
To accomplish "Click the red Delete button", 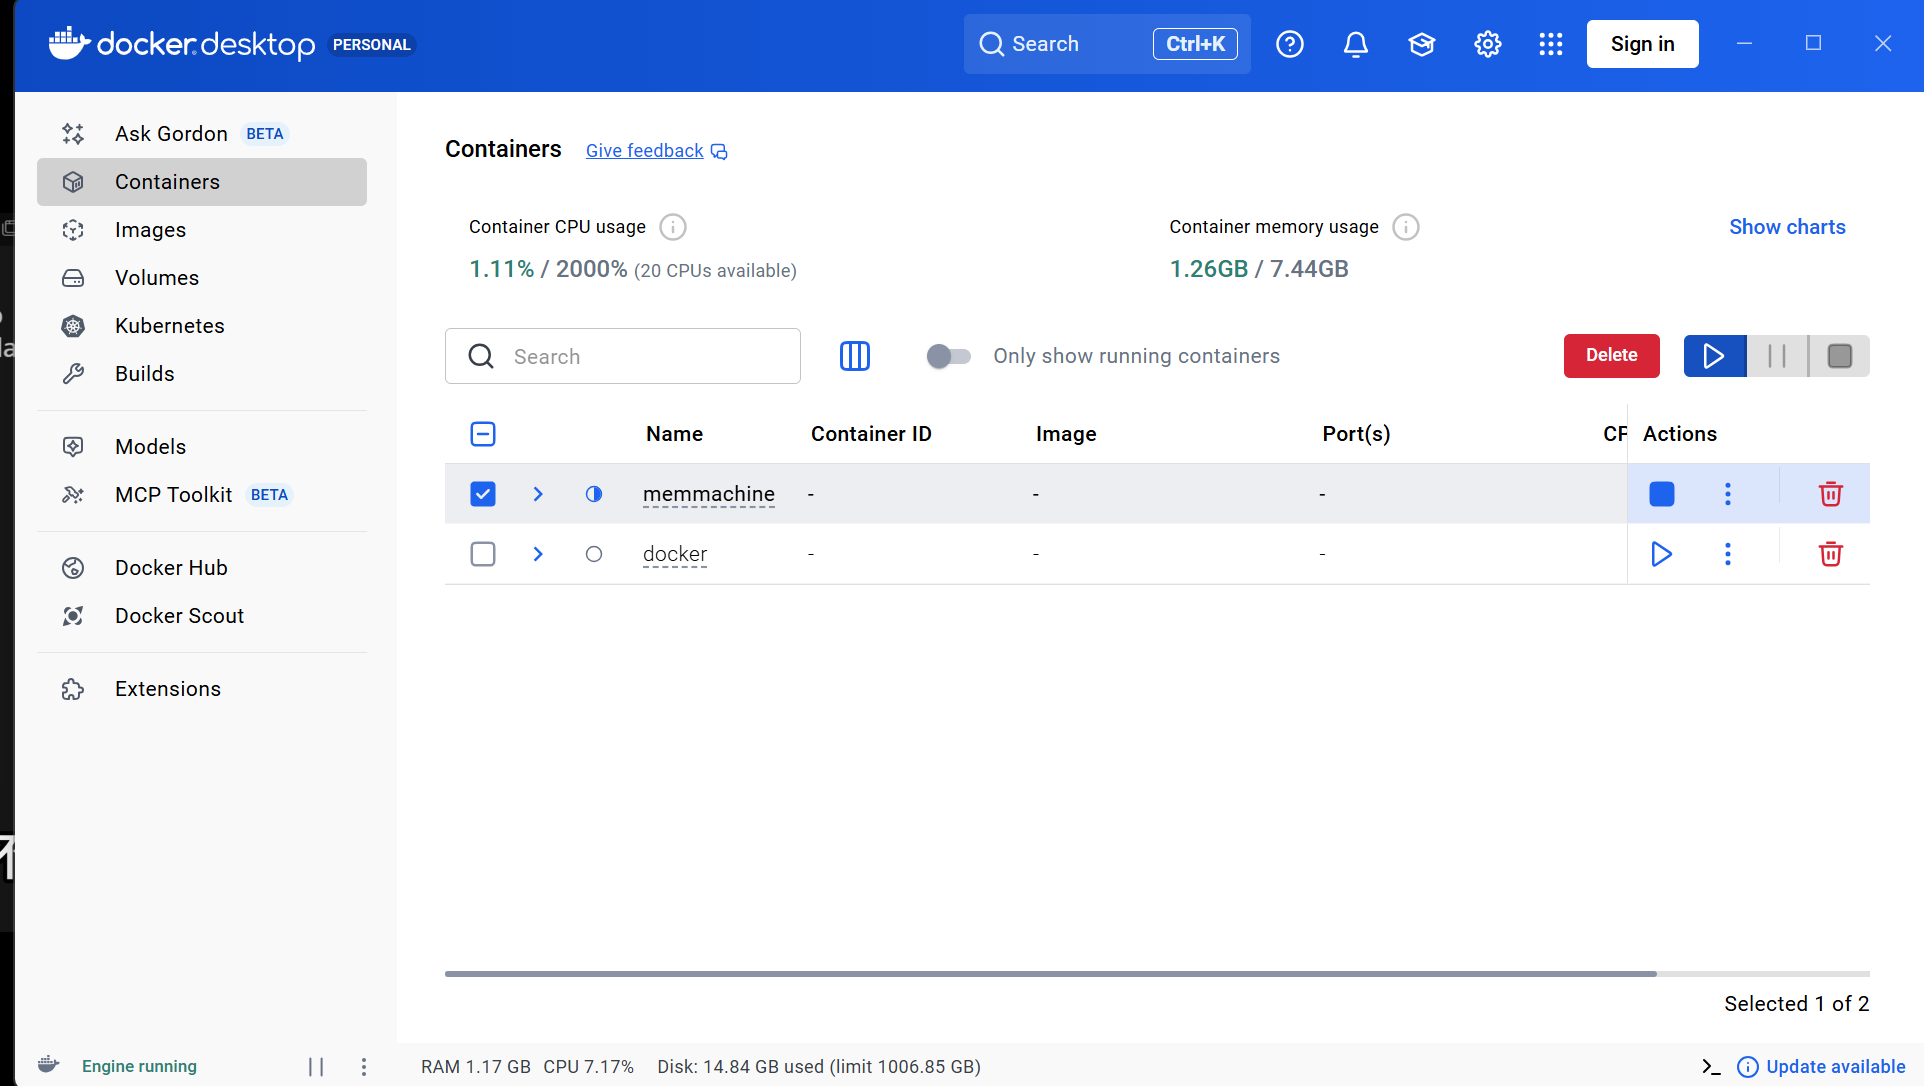I will 1611,356.
